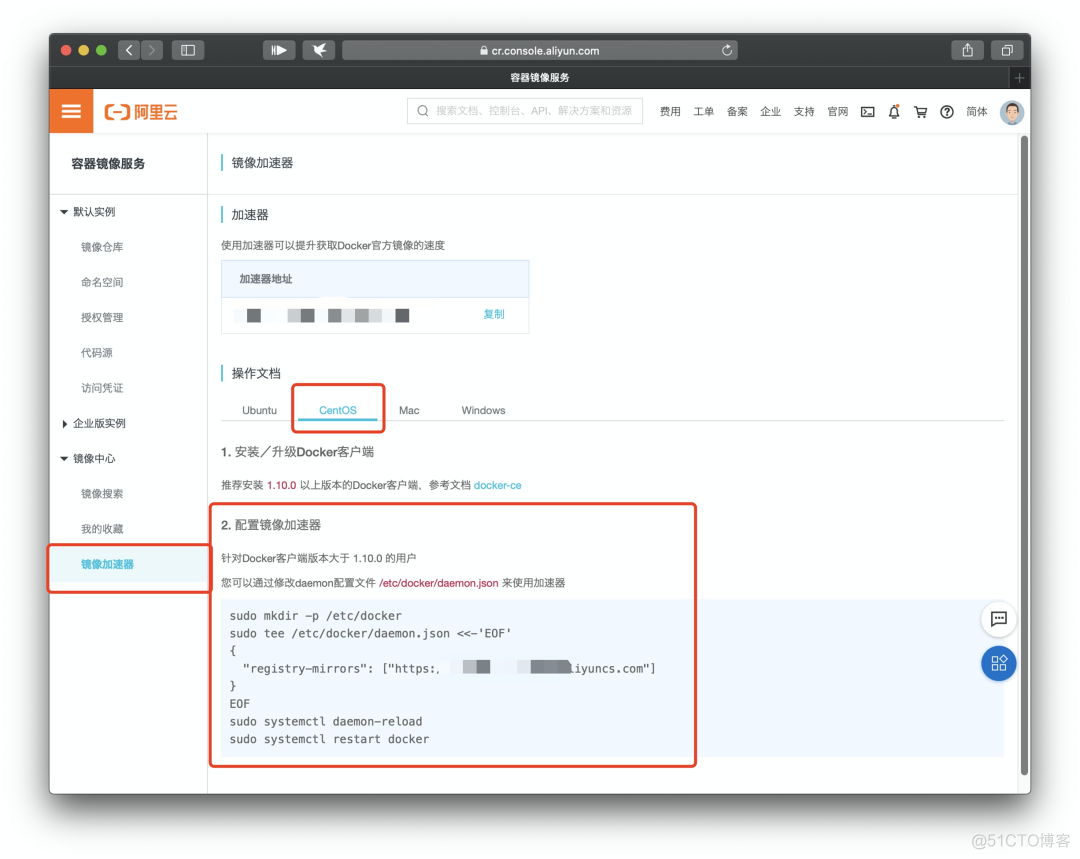The height and width of the screenshot is (859, 1080).
Task: Open the user avatar profile picture
Action: [1011, 112]
